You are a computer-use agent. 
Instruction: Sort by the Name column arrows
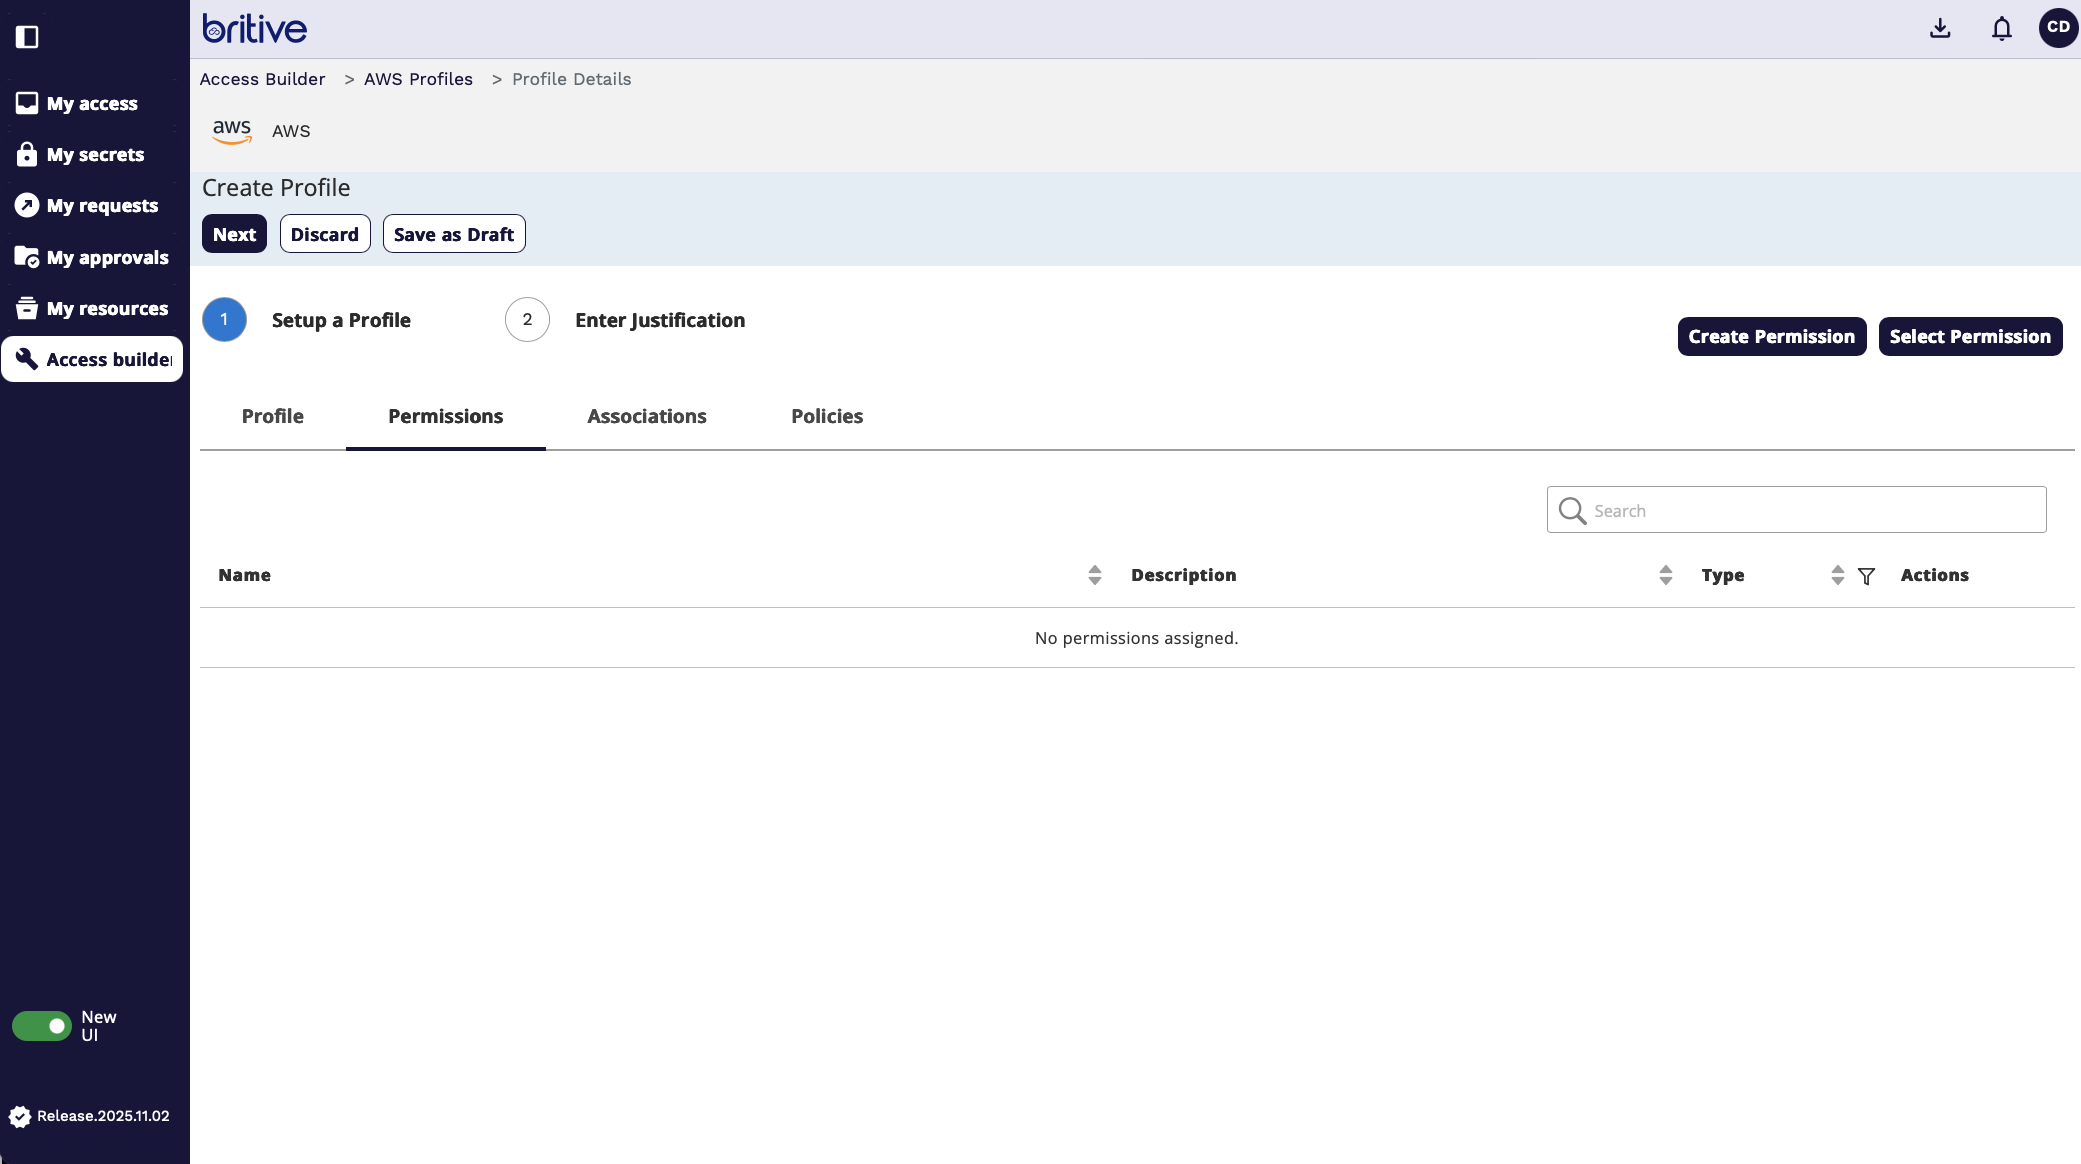(1094, 575)
